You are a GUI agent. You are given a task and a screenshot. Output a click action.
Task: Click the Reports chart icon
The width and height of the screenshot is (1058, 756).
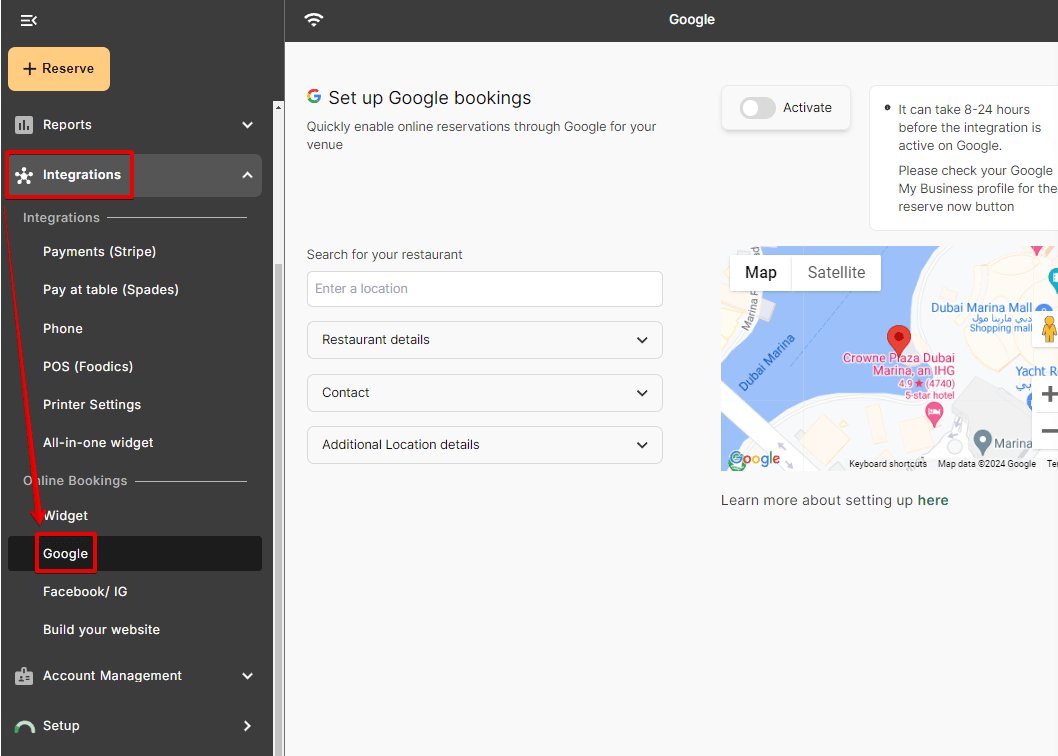[24, 124]
